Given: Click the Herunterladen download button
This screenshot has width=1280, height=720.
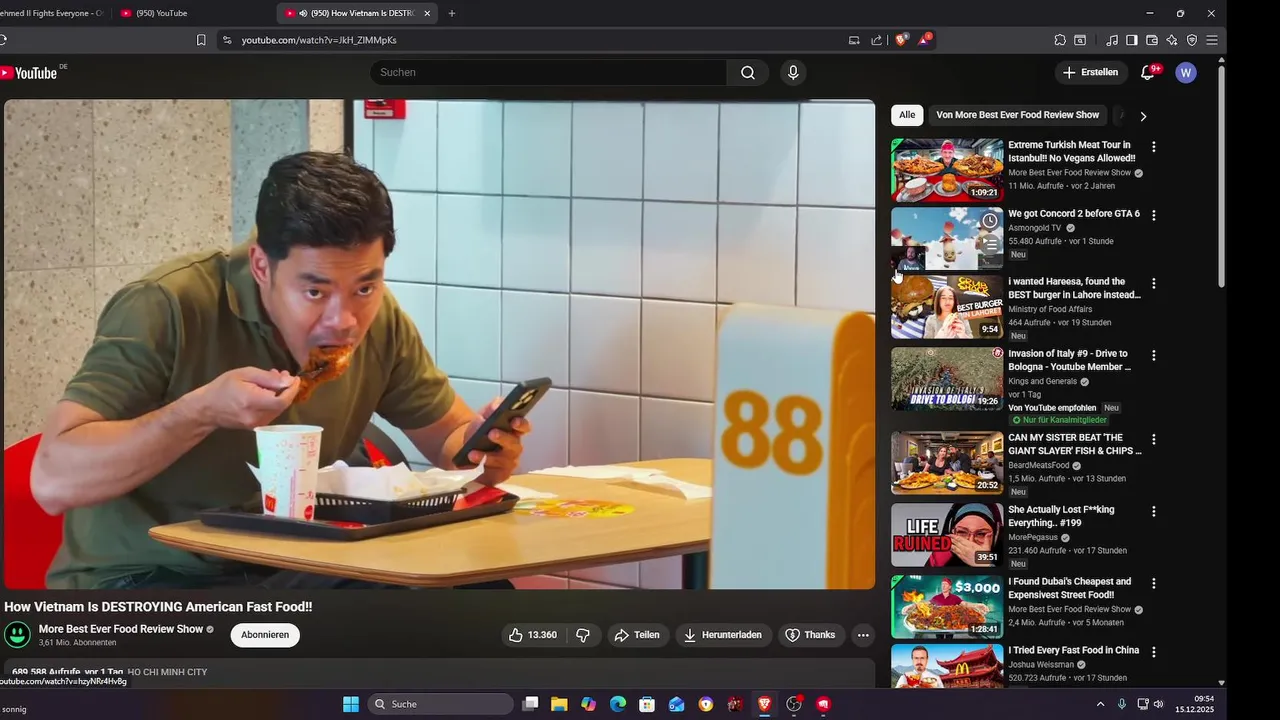Looking at the screenshot, I should [723, 635].
